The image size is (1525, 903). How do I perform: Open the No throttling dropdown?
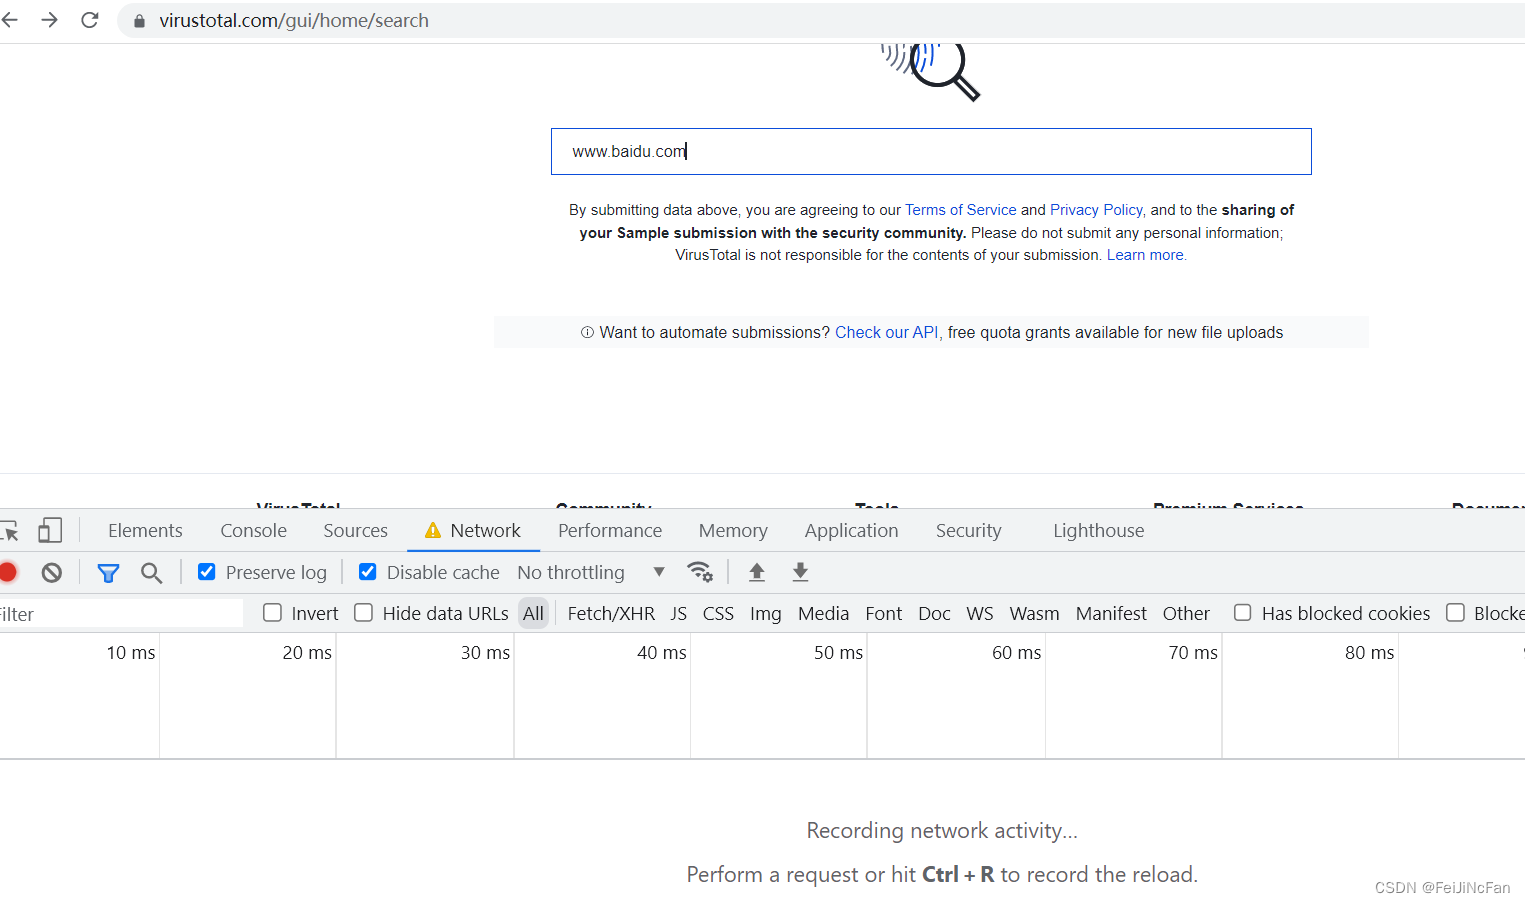click(x=591, y=572)
